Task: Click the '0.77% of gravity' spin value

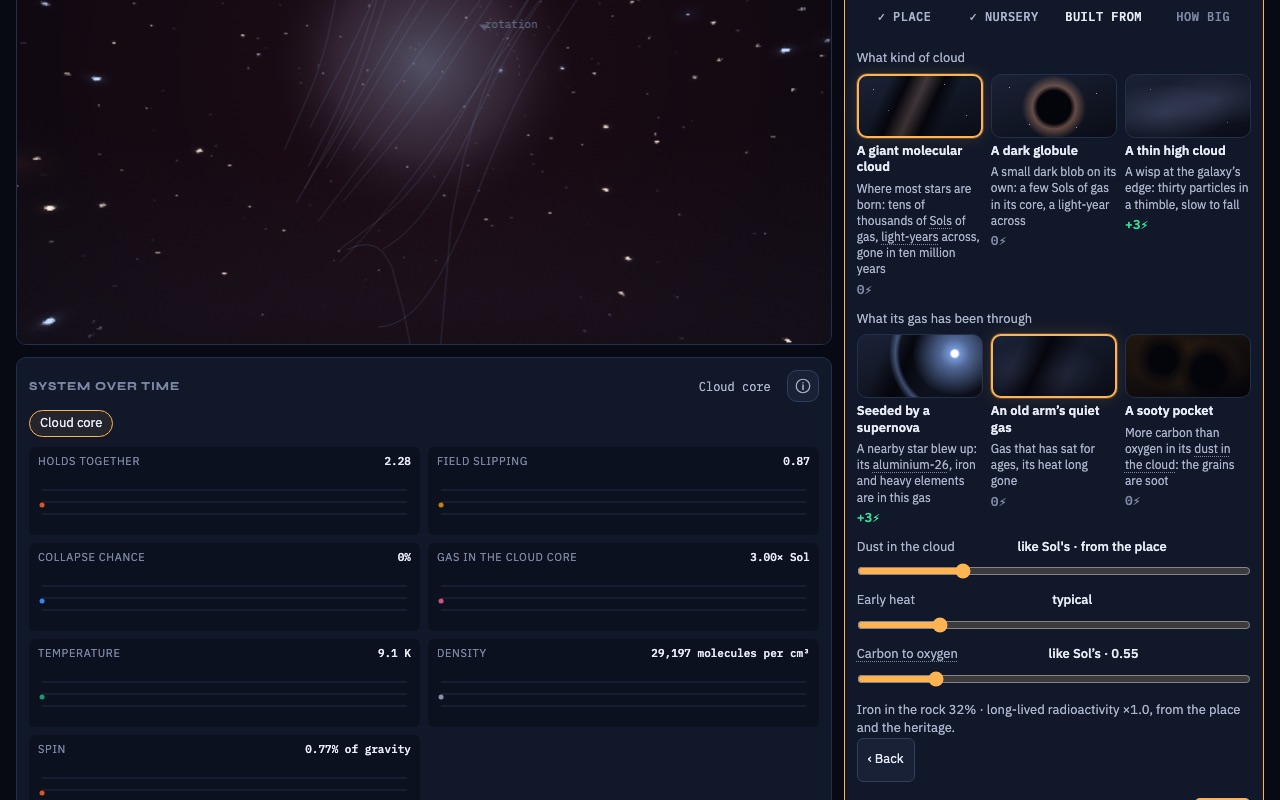Action: (x=358, y=749)
